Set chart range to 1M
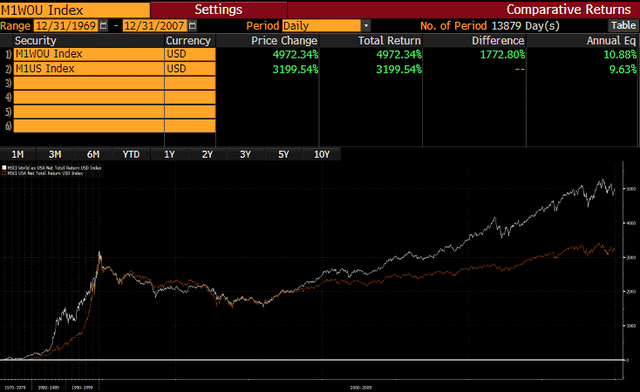This screenshot has width=640, height=392. pyautogui.click(x=18, y=154)
